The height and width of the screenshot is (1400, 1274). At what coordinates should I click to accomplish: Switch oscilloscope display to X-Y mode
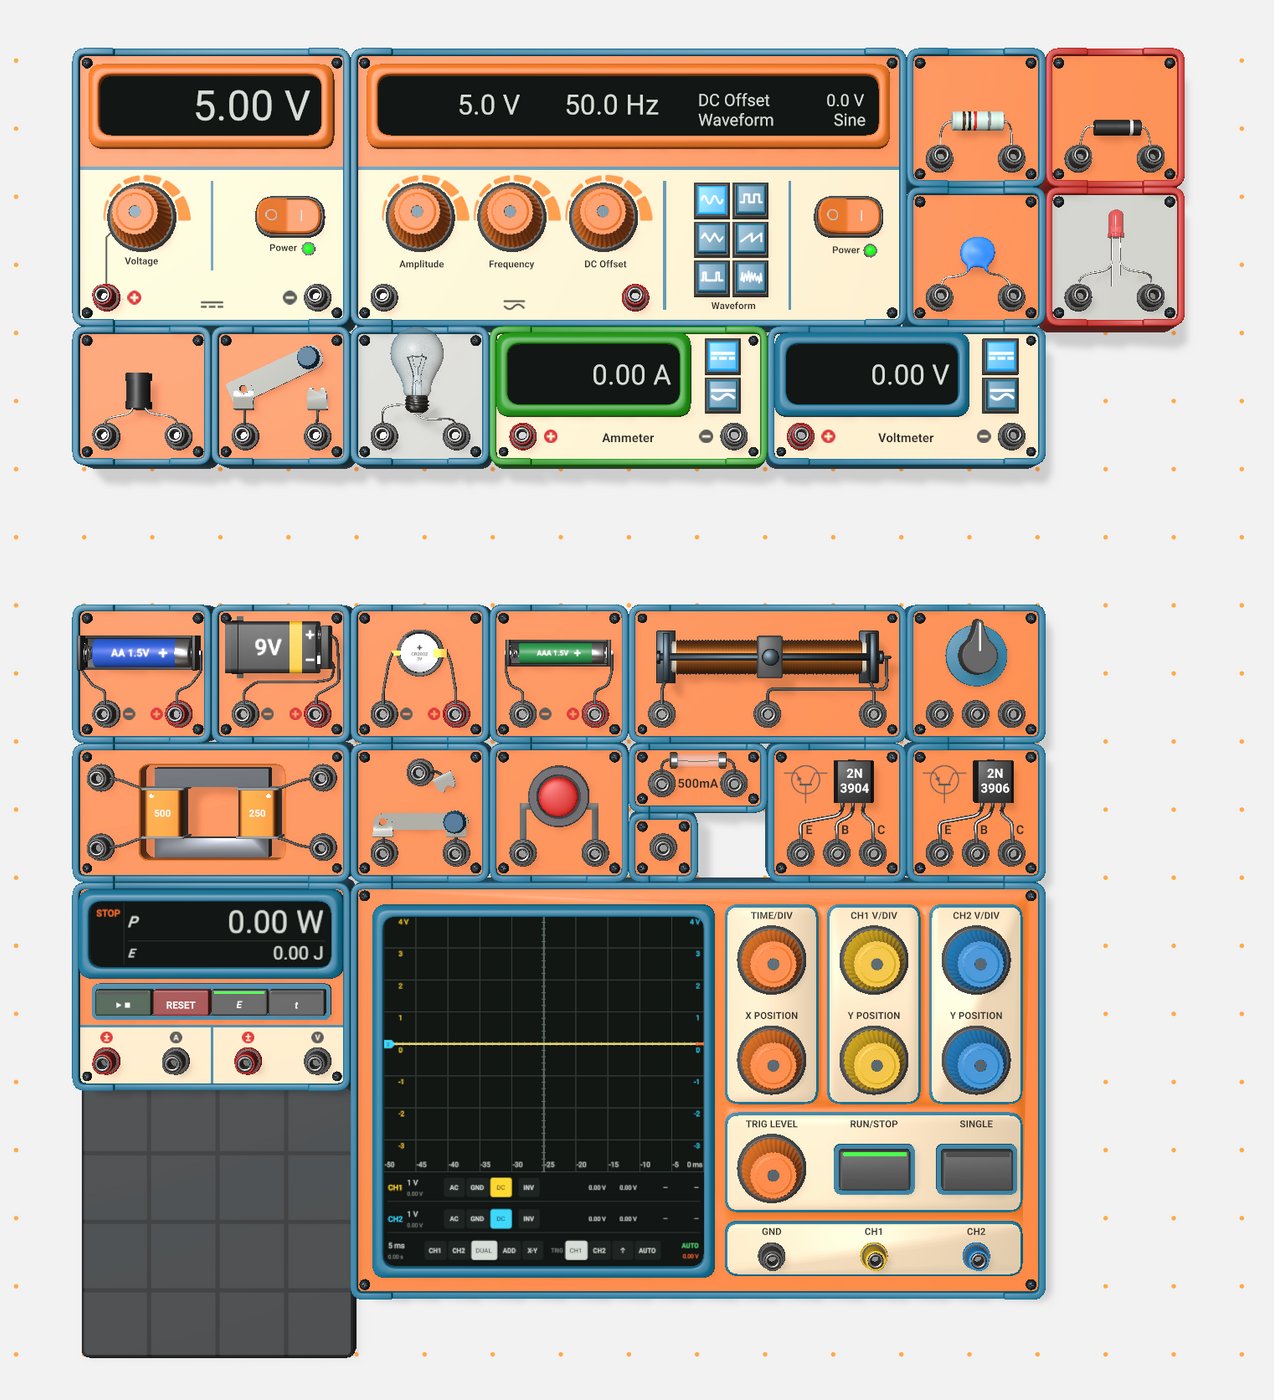(x=532, y=1250)
